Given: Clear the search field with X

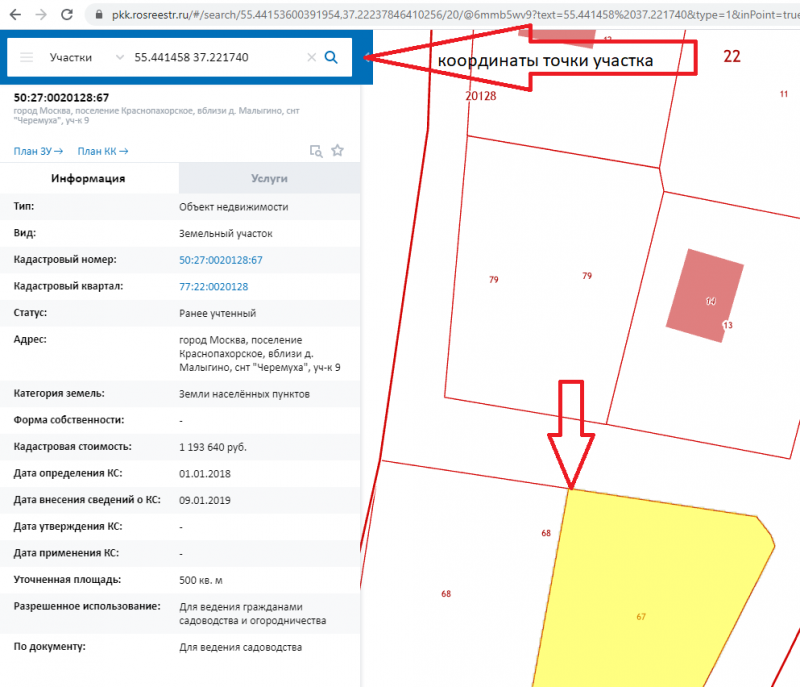Looking at the screenshot, I should coord(311,58).
